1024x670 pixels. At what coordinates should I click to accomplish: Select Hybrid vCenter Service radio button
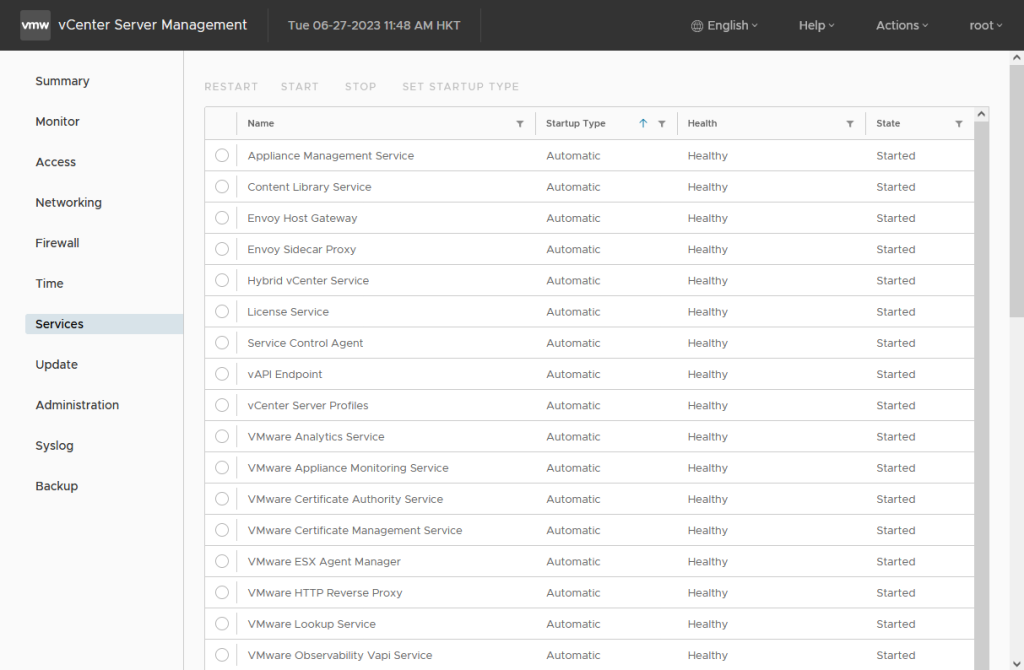[222, 280]
